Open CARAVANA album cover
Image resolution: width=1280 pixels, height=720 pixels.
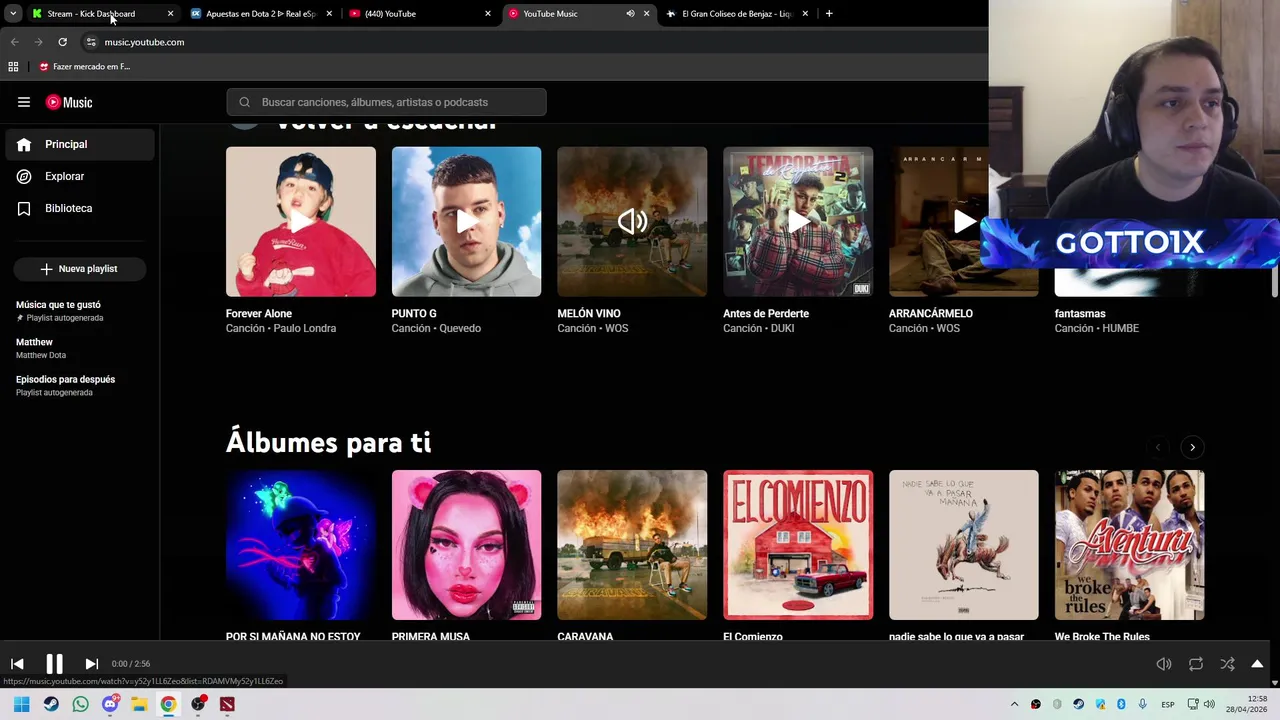[x=632, y=545]
